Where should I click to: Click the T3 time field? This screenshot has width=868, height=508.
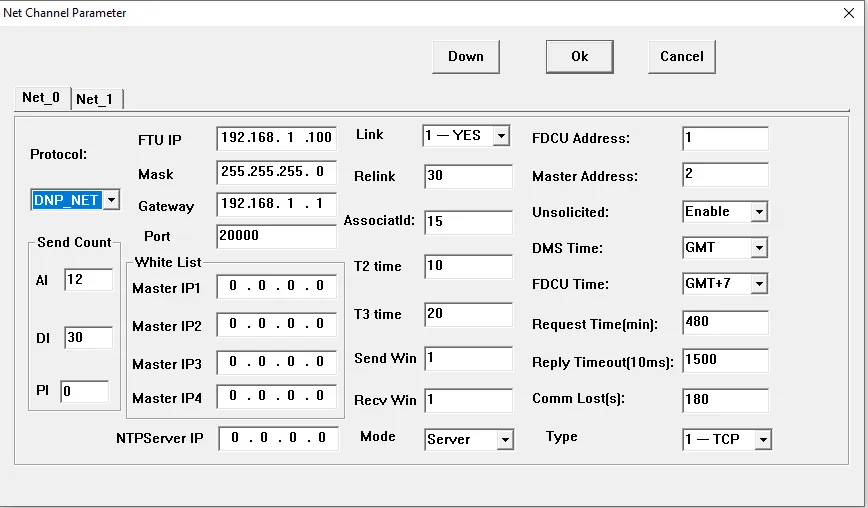point(468,314)
